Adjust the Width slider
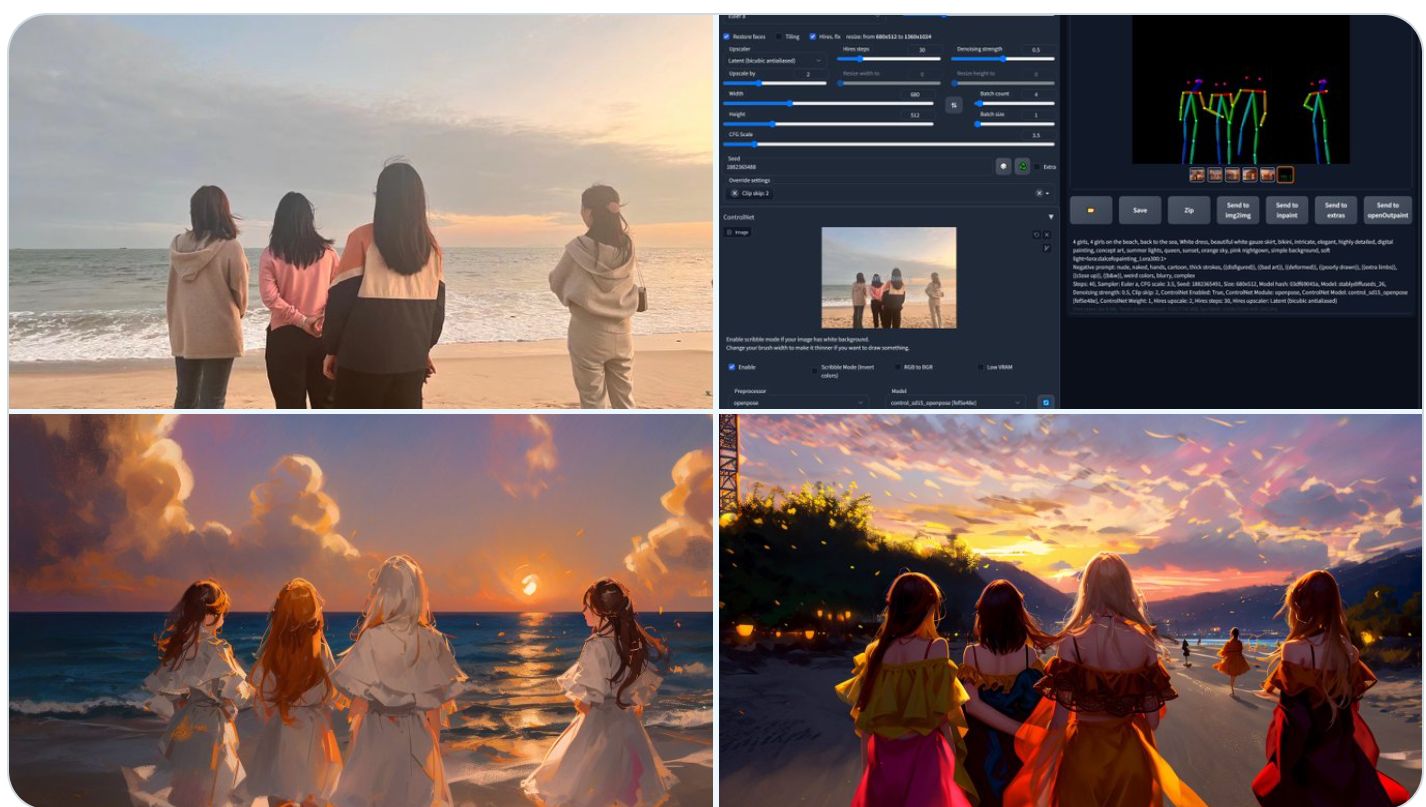This screenshot has width=1426, height=807. [829, 103]
